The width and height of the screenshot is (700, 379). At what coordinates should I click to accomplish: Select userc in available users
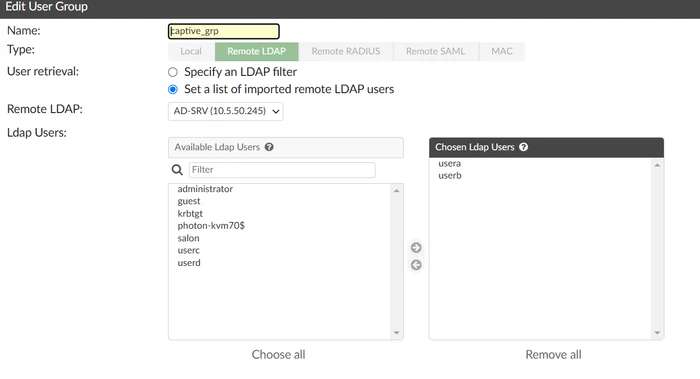pos(188,250)
